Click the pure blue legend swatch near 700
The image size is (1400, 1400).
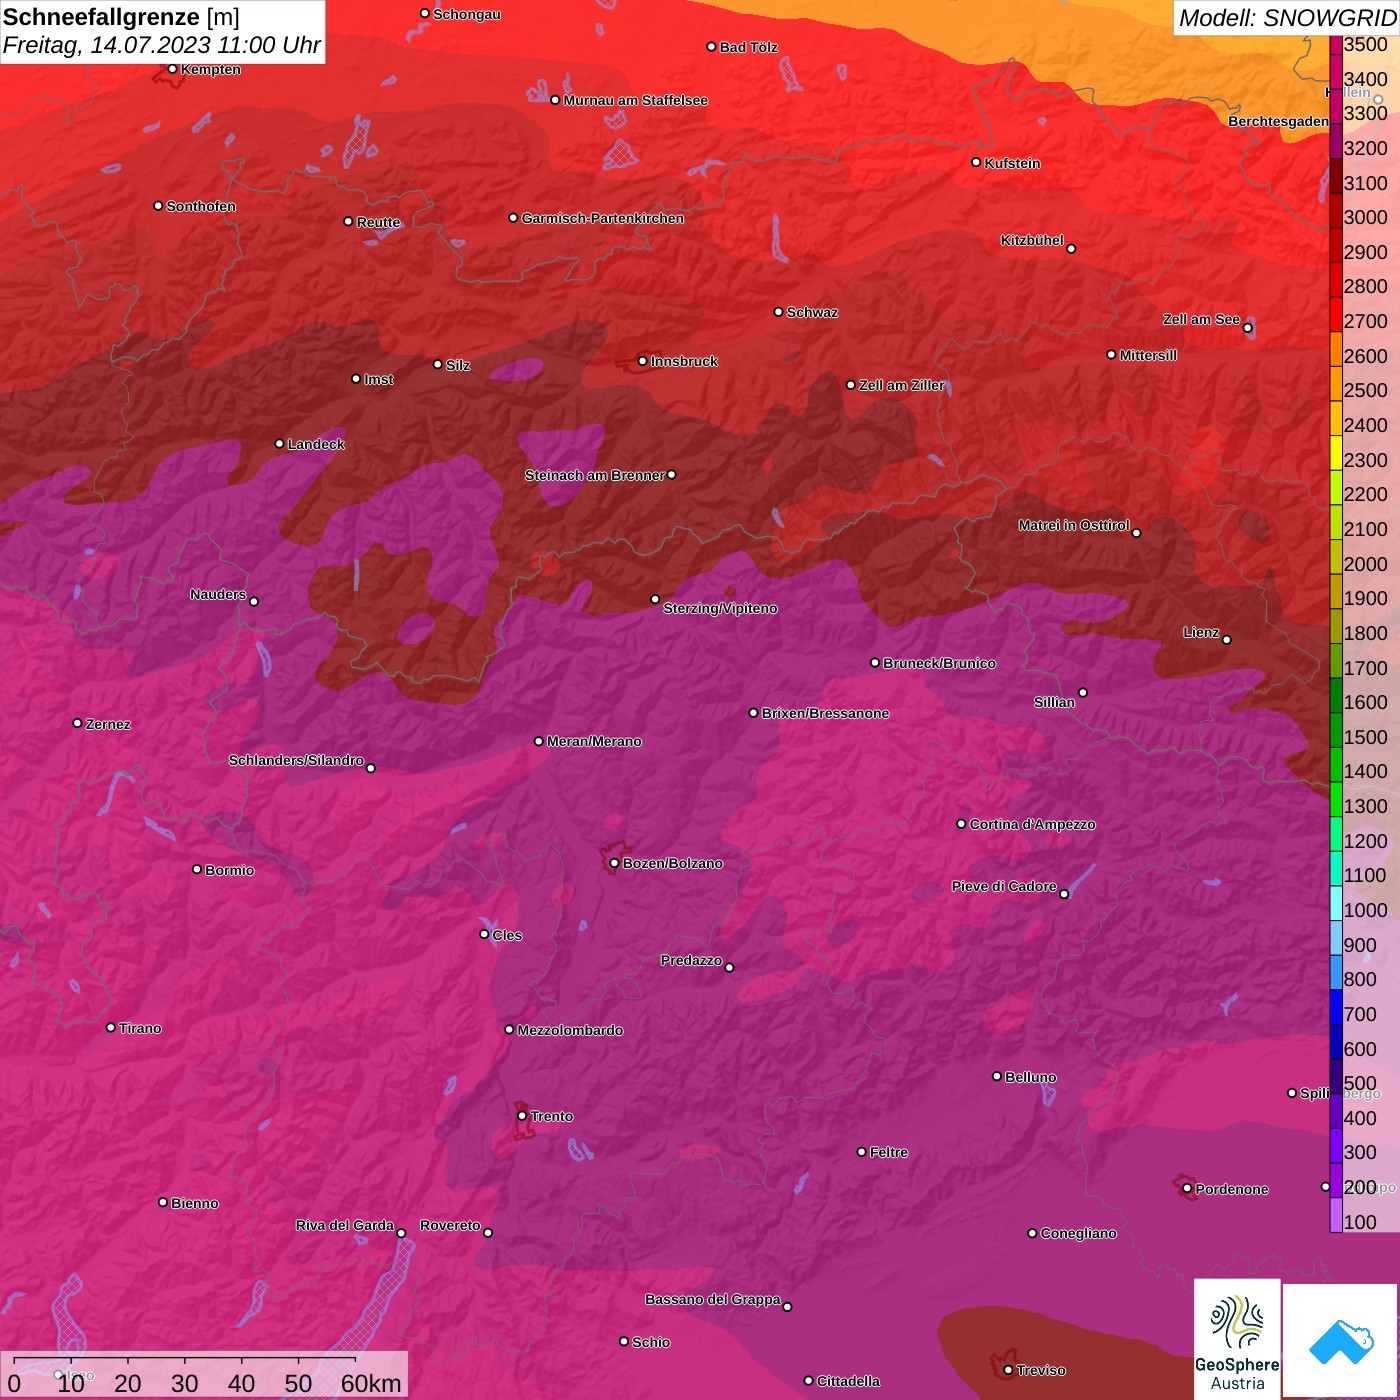(x=1336, y=1007)
